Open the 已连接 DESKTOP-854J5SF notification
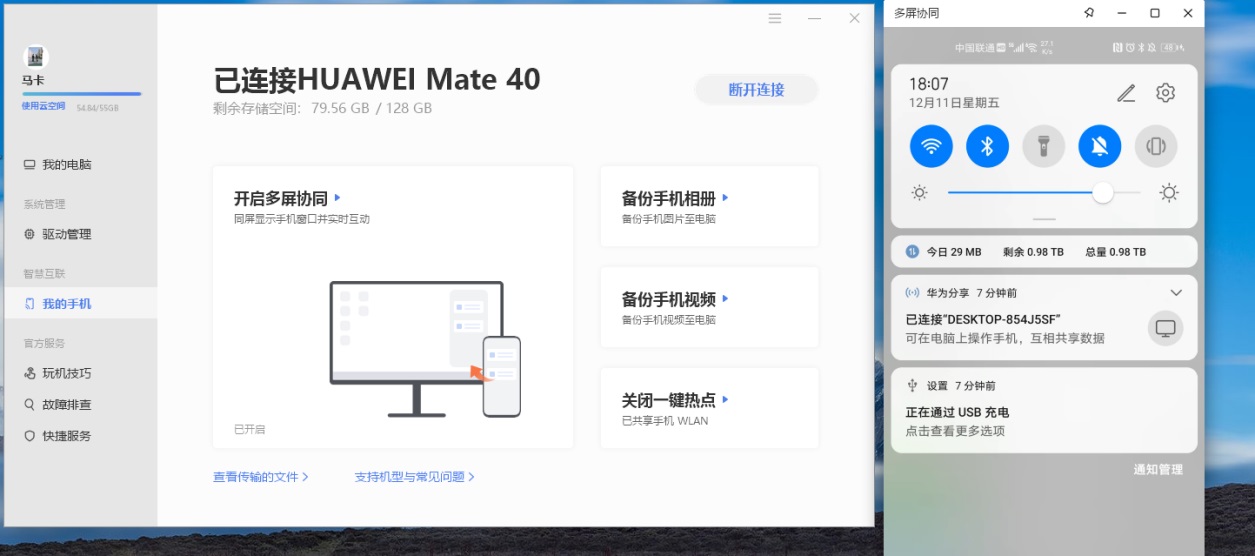1255x556 pixels. click(1044, 318)
